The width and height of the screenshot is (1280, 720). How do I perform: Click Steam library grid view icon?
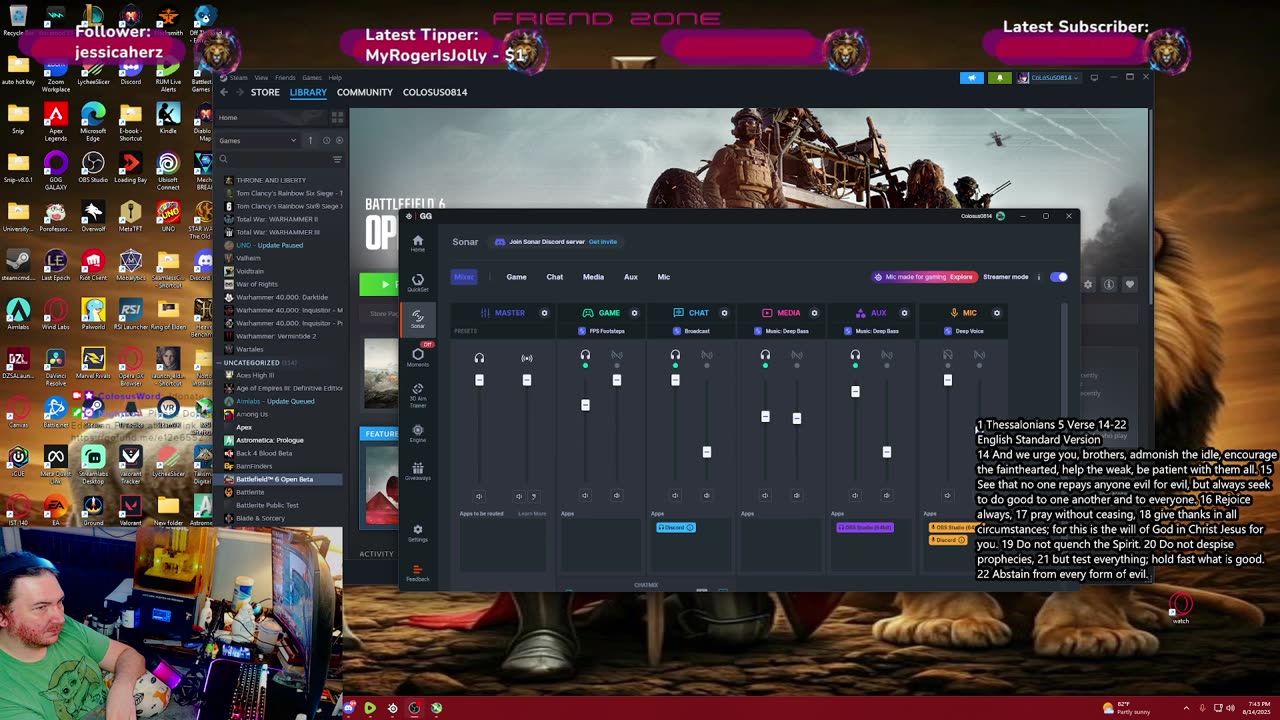337,117
